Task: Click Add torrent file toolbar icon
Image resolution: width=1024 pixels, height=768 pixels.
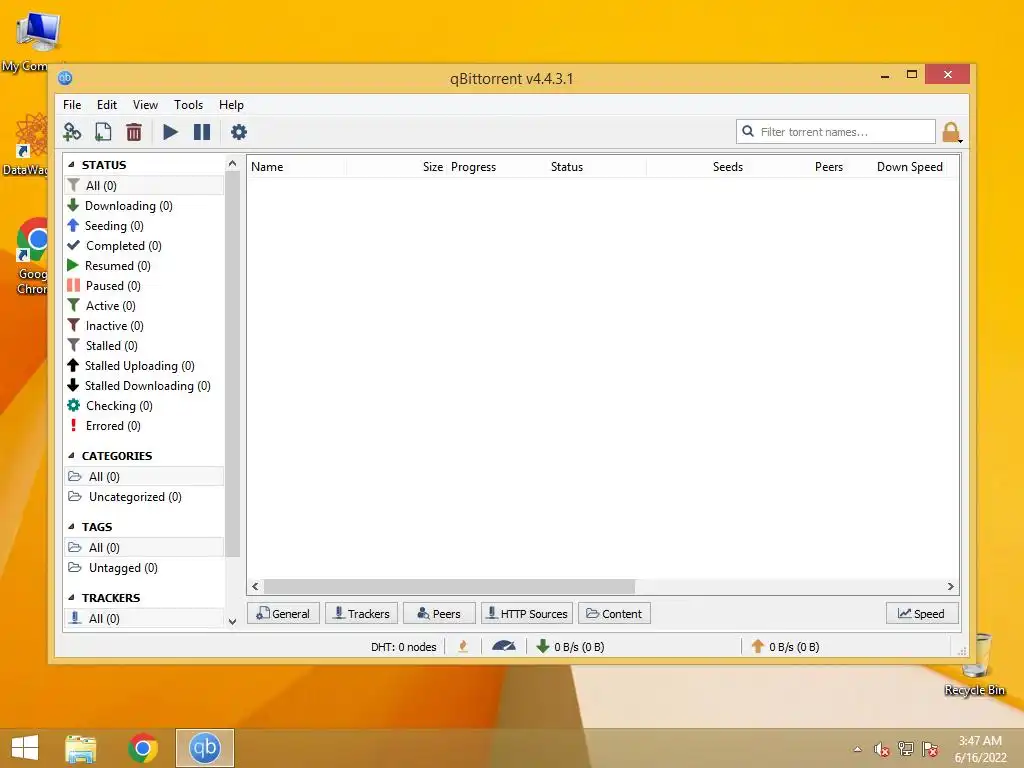Action: click(x=103, y=132)
